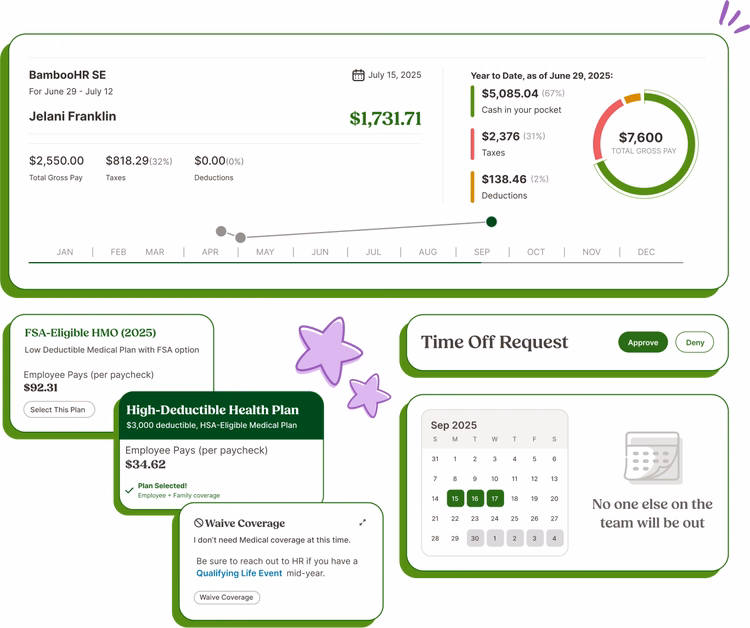This screenshot has width=750, height=628.
Task: Click the green Cash in your pocket bar
Action: click(x=473, y=101)
